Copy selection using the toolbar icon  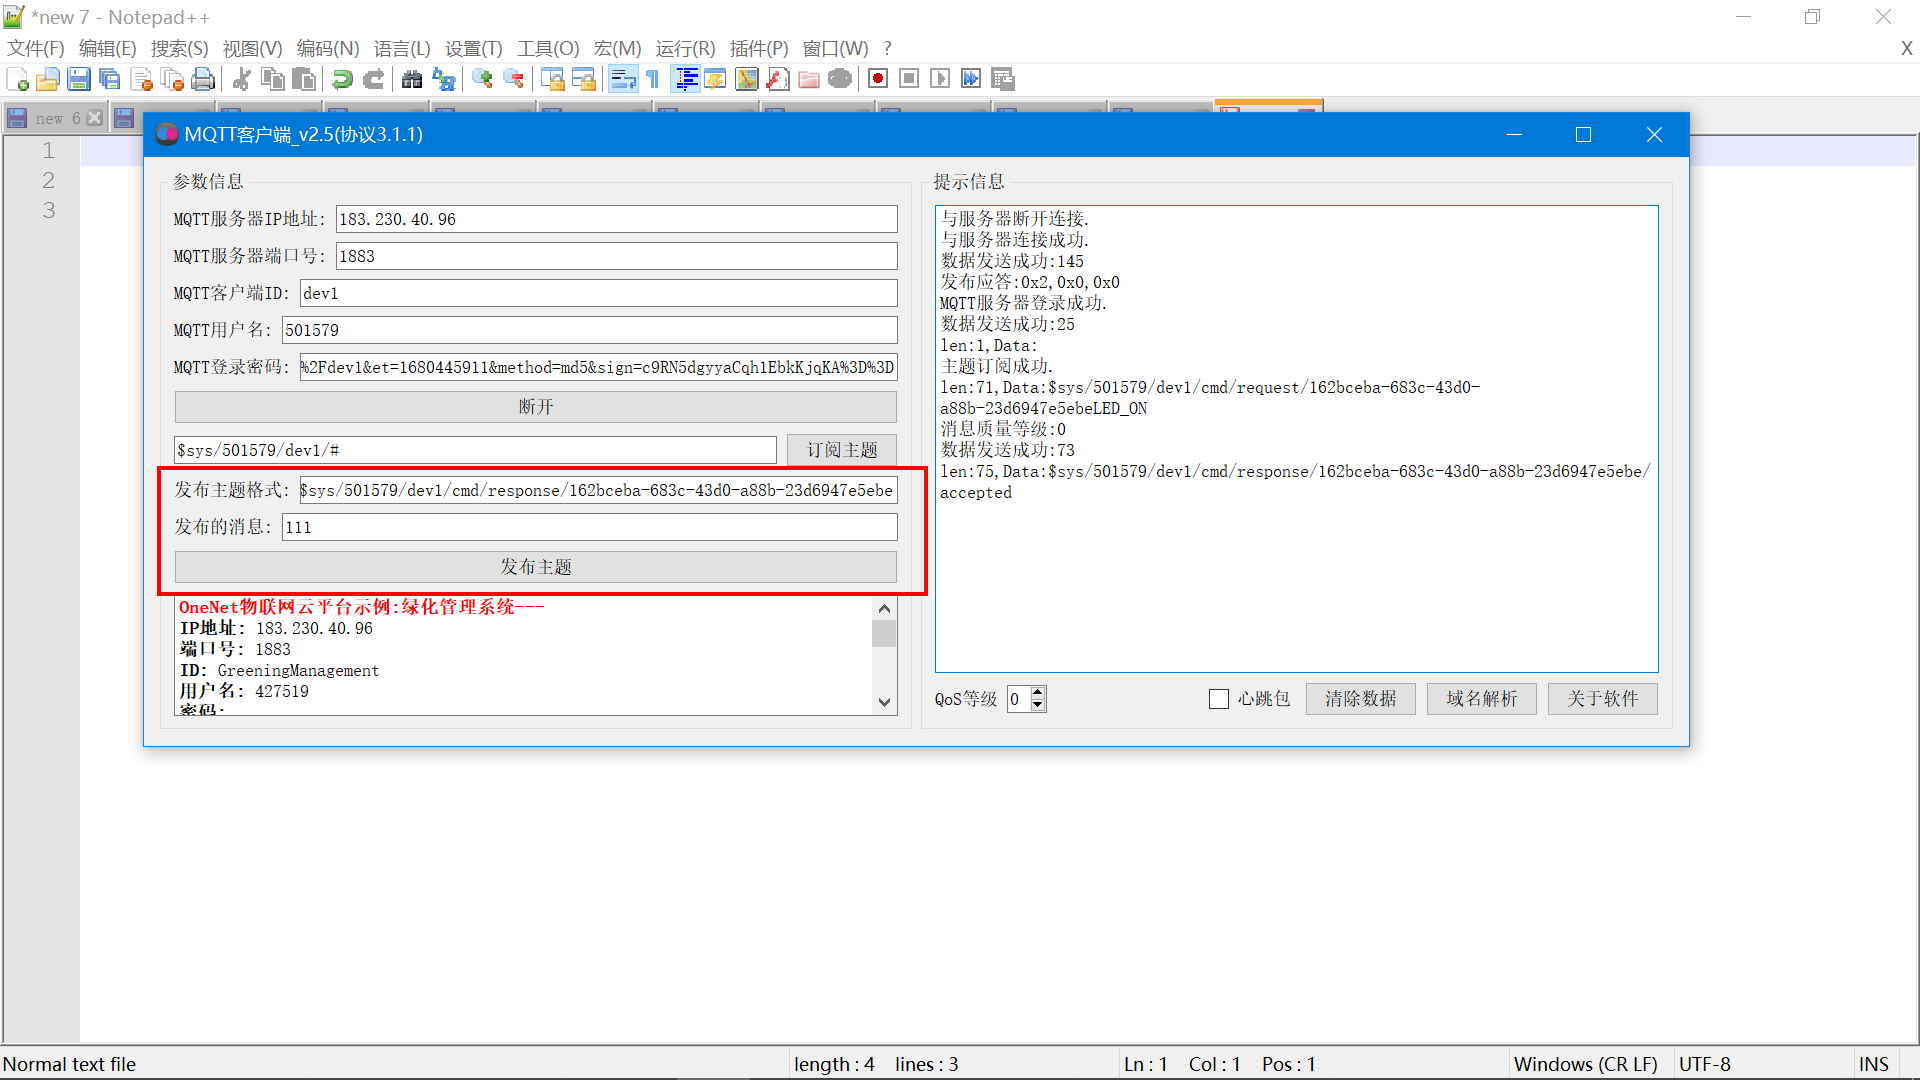272,79
